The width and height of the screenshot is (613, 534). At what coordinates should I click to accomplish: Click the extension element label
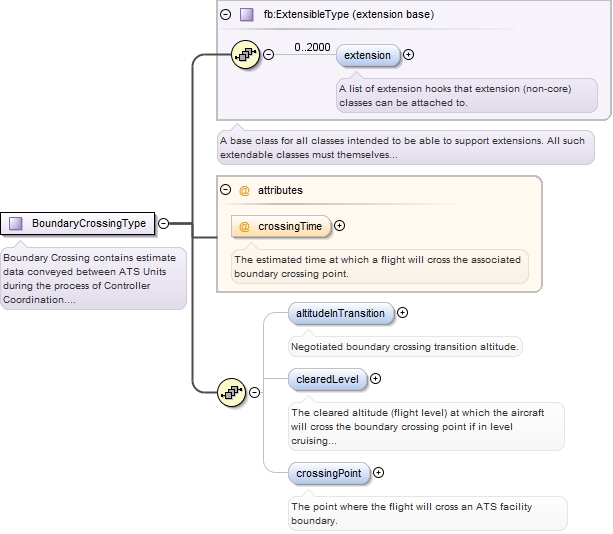367,55
